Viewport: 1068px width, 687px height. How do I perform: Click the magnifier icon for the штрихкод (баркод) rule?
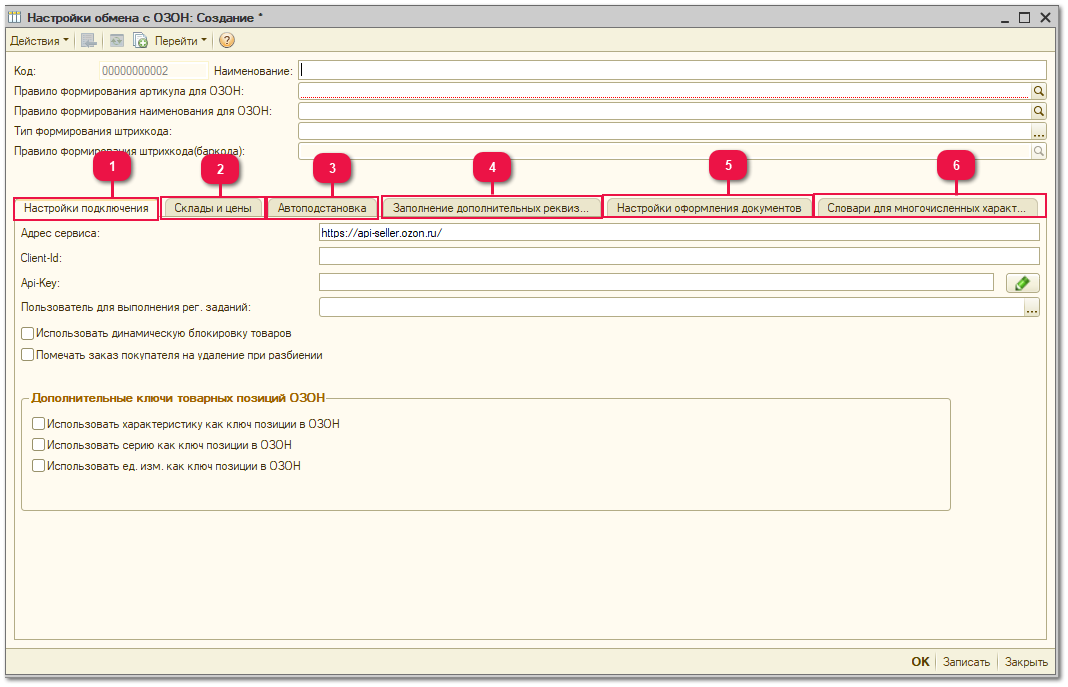point(1038,151)
